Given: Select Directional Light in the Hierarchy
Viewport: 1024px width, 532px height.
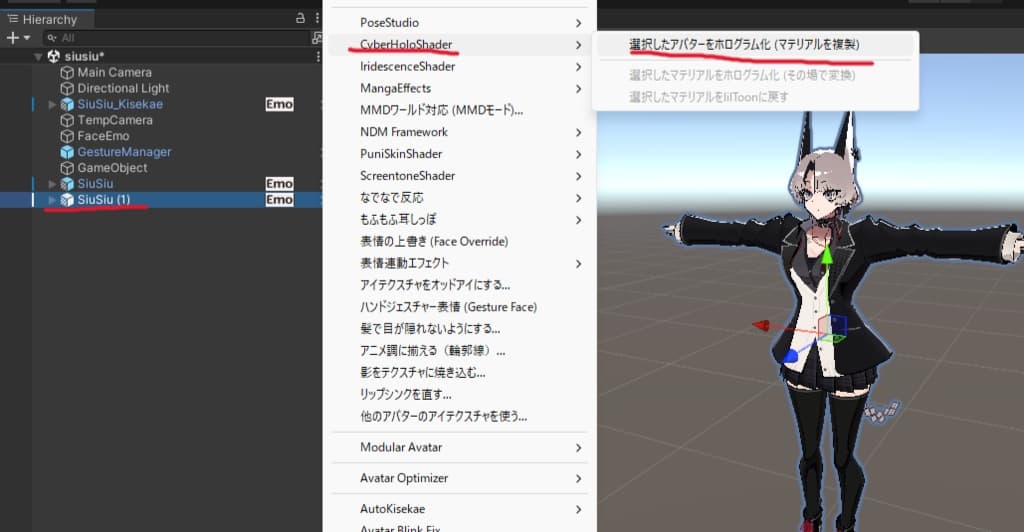Looking at the screenshot, I should click(x=123, y=88).
